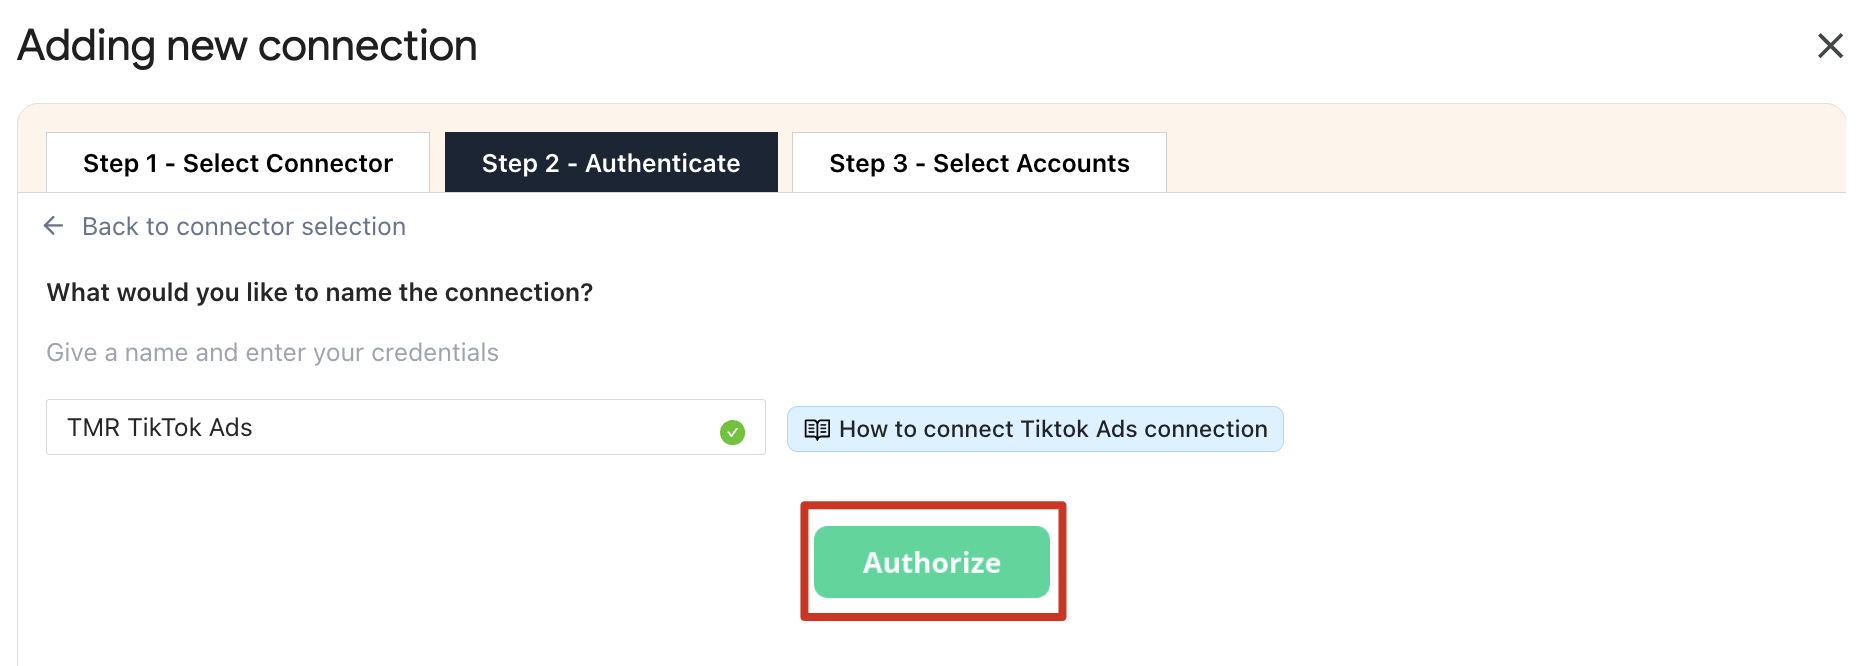Image resolution: width=1868 pixels, height=666 pixels.
Task: Click the 'Select Accounts' text in Step 3
Action: 1031,163
